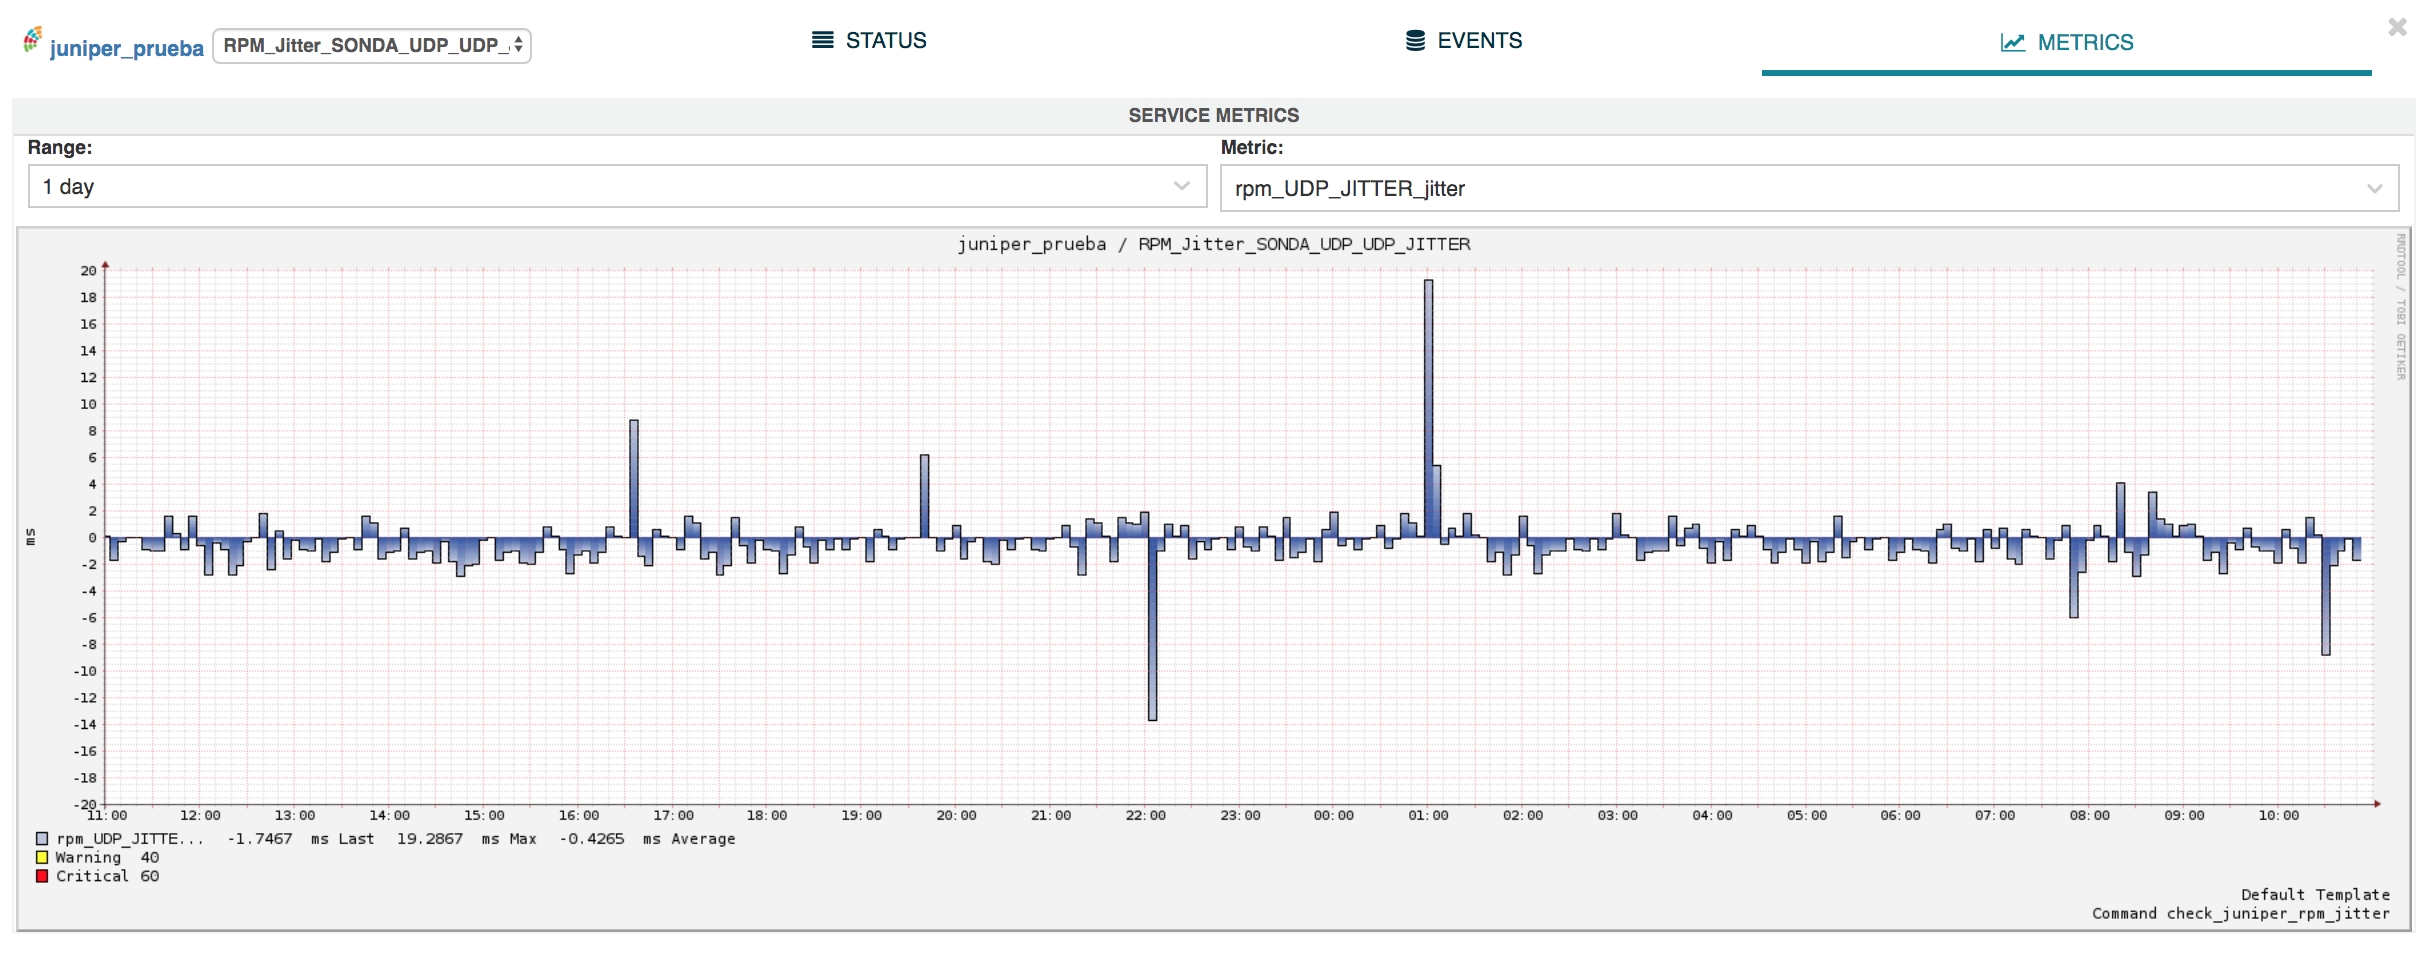2424x954 pixels.
Task: Open the RPM_Jitter_SONDA_UDP_UDP service selector
Action: point(372,46)
